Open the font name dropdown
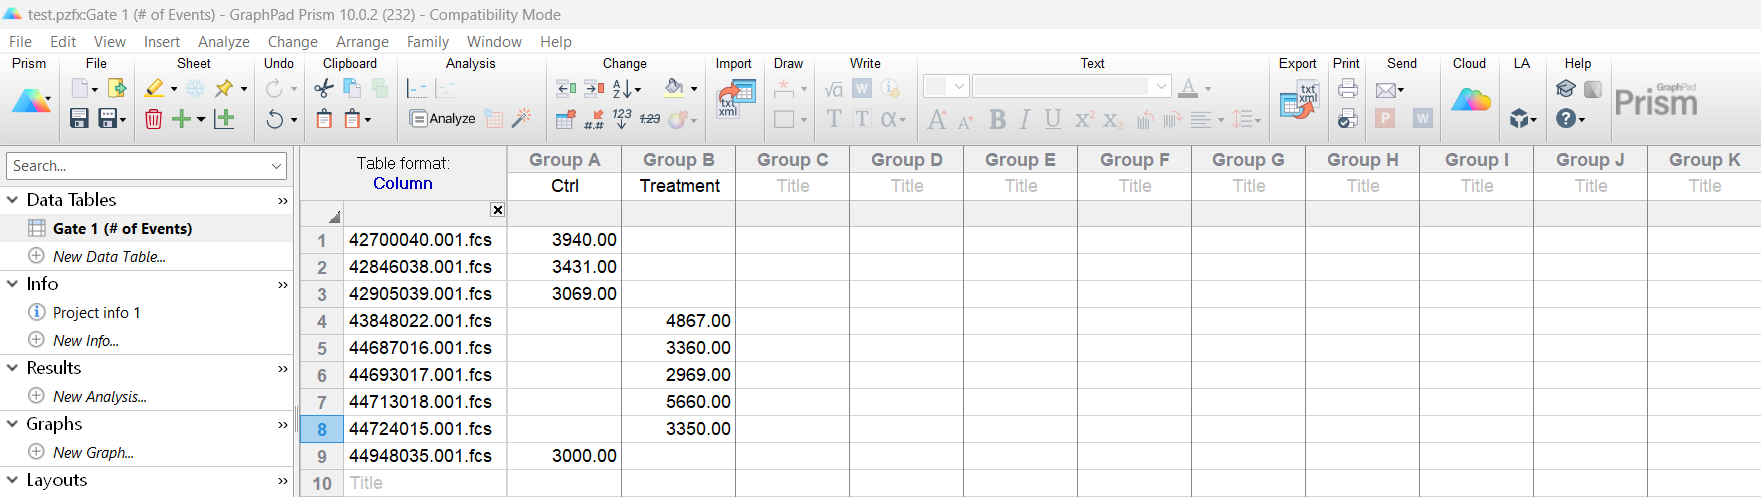The image size is (1761, 497). pos(1161,87)
